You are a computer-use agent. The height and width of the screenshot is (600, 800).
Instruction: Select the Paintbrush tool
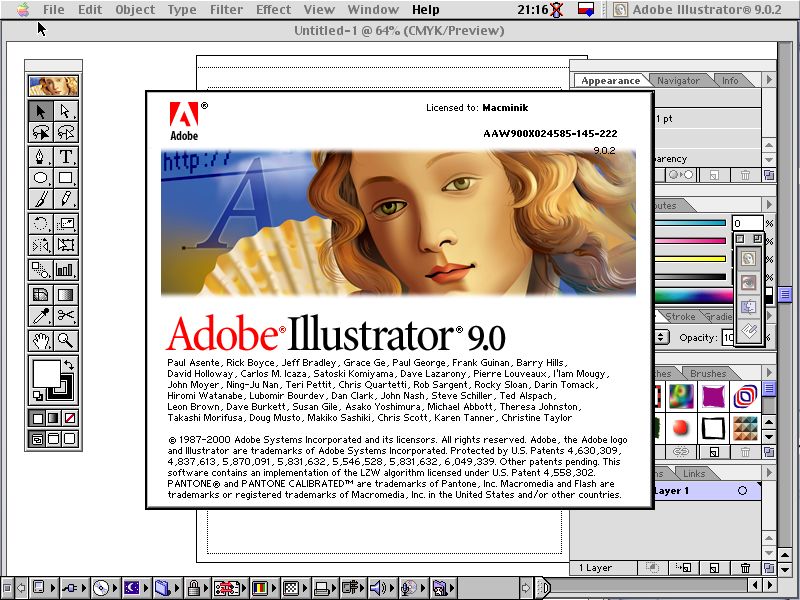pos(41,199)
